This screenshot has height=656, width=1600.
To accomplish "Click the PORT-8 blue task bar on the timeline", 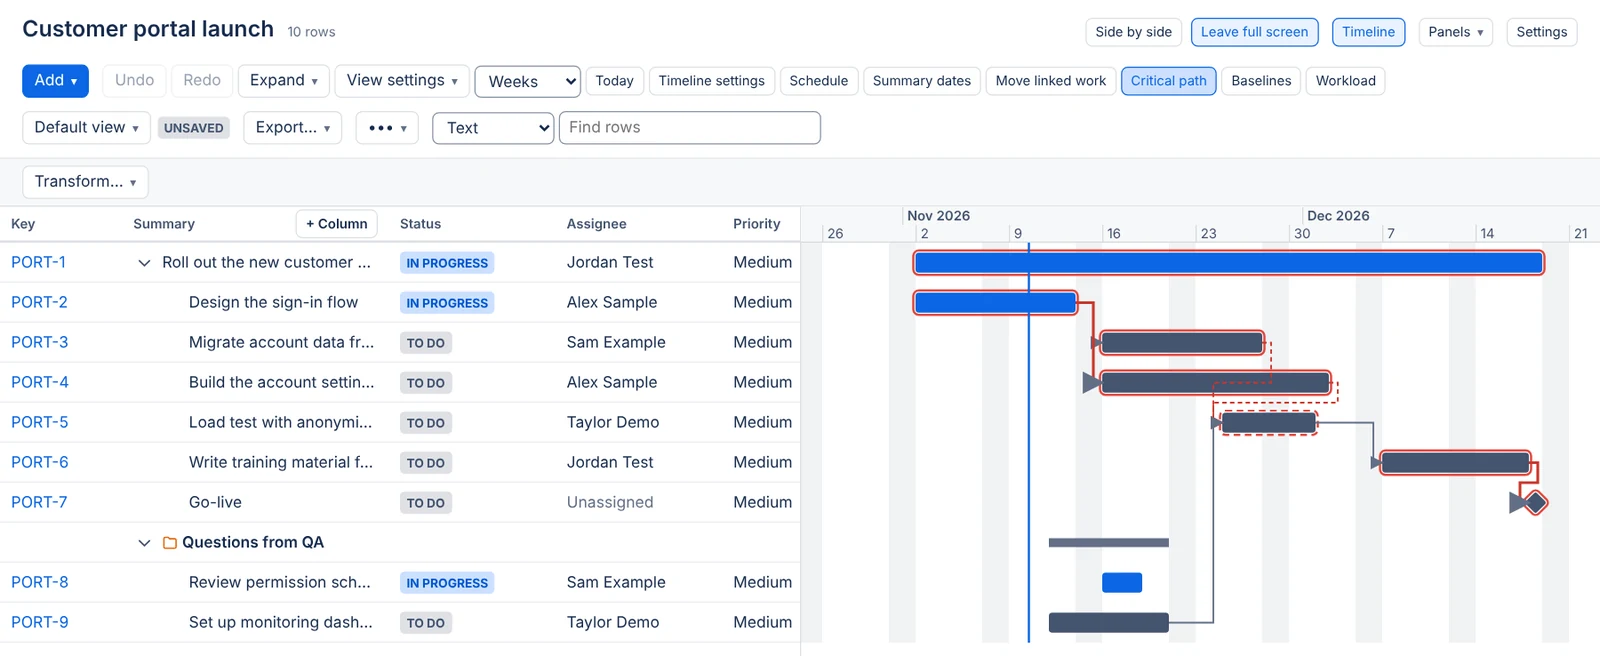I will (x=1122, y=583).
